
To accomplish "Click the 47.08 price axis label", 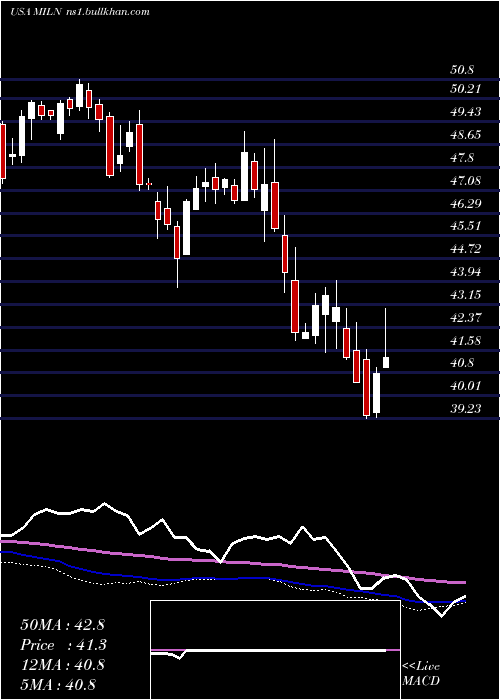I will 466,181.
